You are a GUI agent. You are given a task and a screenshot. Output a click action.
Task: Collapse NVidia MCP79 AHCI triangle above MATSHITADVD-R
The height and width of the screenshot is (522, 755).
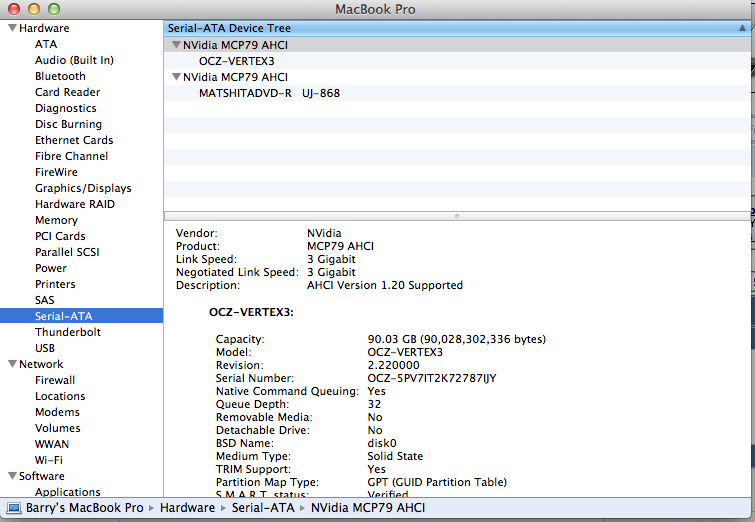[x=177, y=77]
